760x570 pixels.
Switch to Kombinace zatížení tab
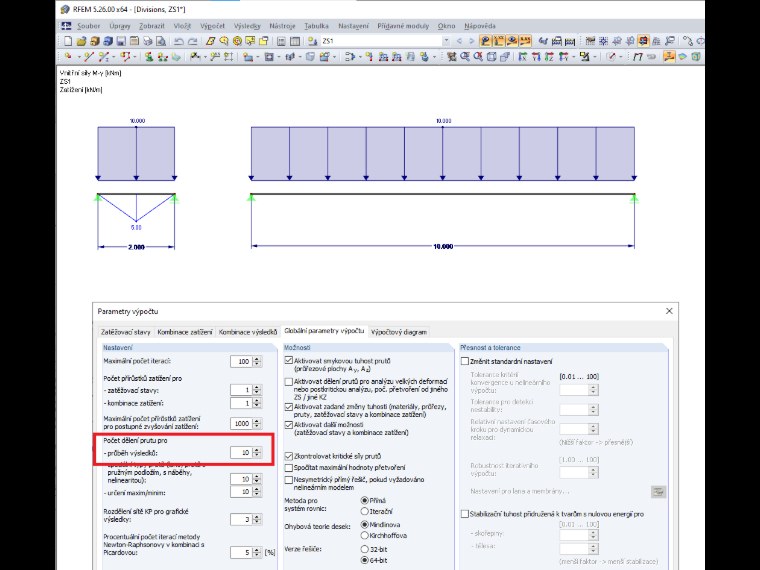click(x=185, y=332)
